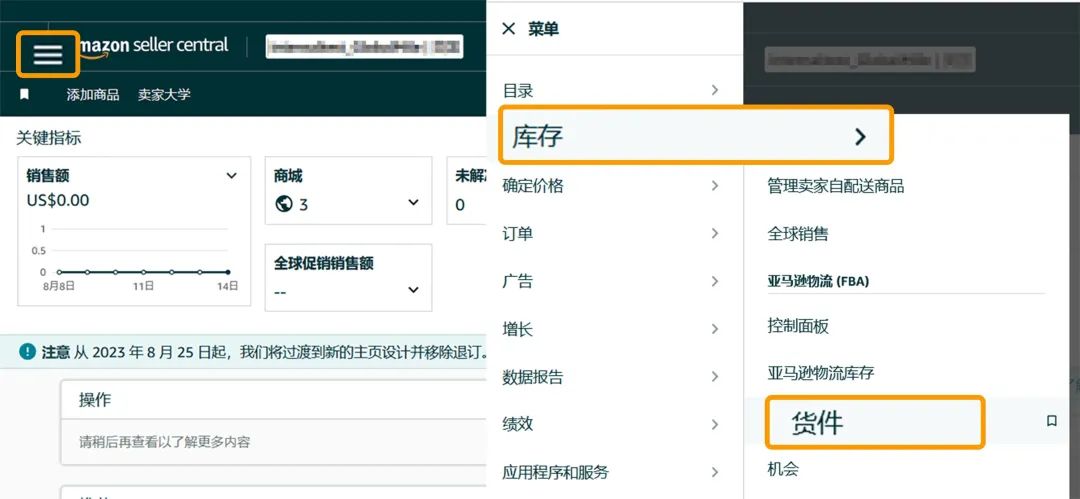Image resolution: width=1080 pixels, height=499 pixels.
Task: Open the hamburger menu icon
Action: coord(48,54)
